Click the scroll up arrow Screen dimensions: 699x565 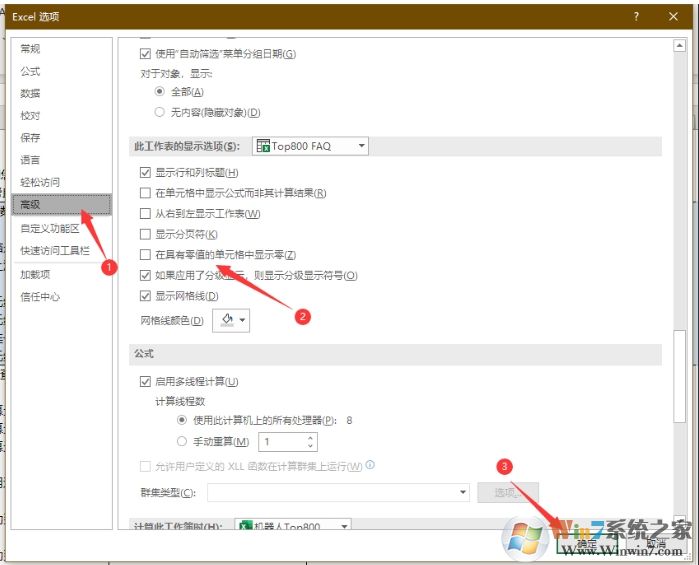679,45
